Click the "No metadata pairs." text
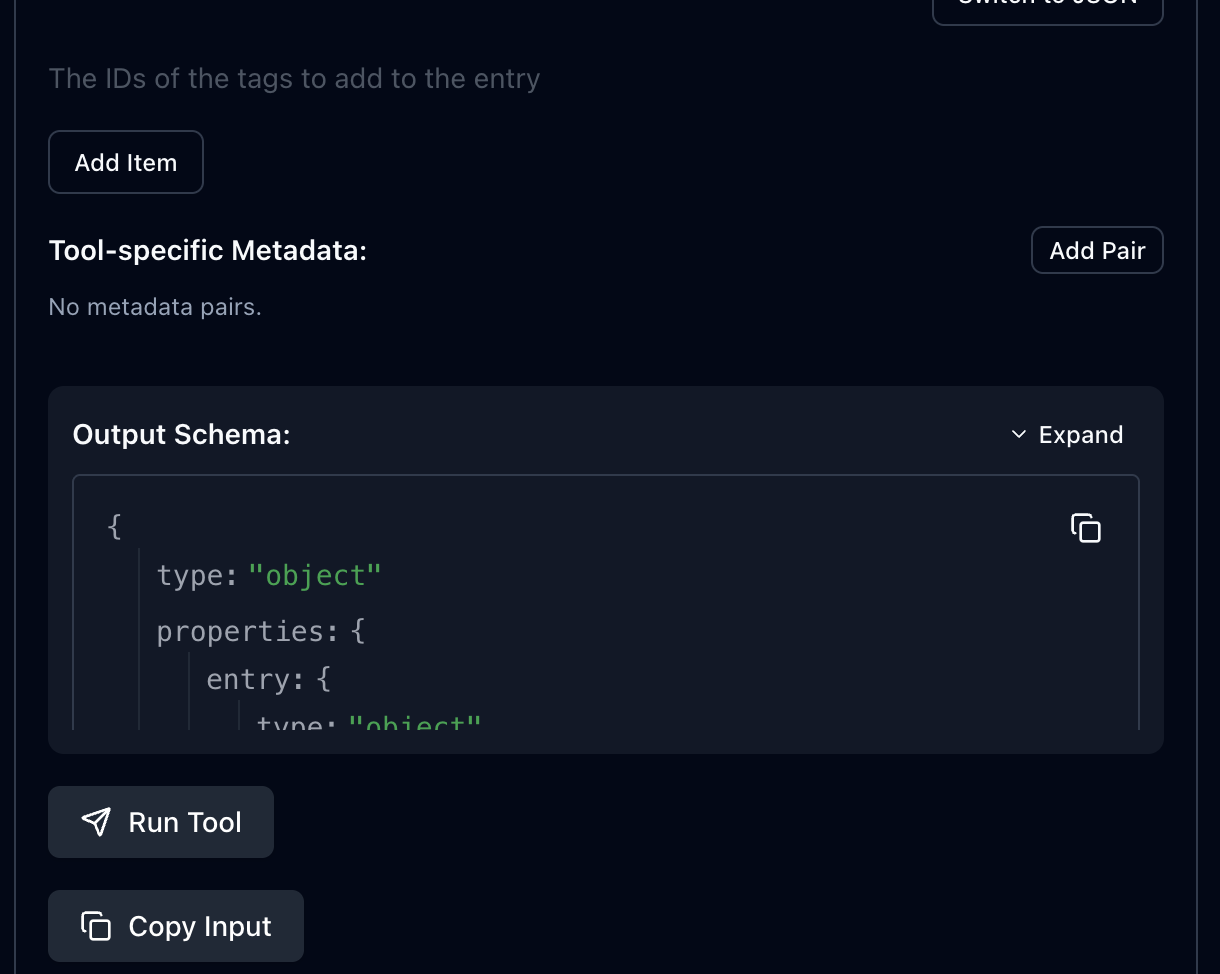The height and width of the screenshot is (974, 1220). point(155,307)
